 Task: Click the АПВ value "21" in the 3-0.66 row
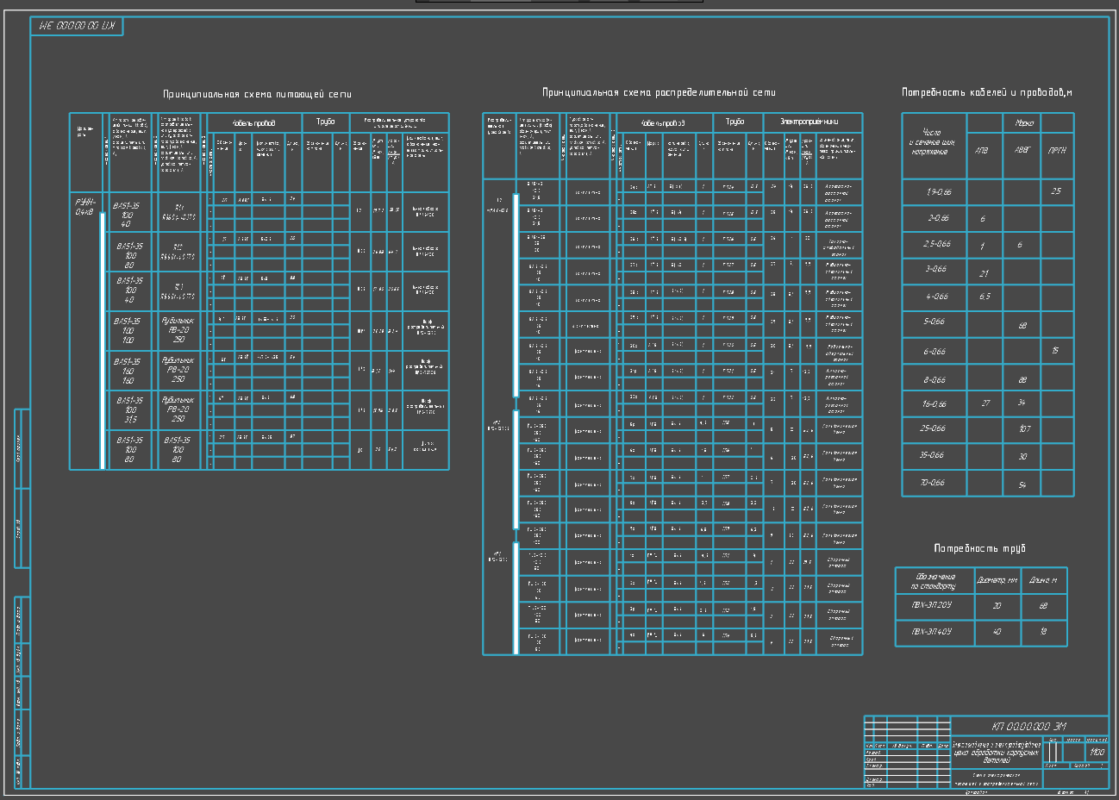pyautogui.click(x=984, y=273)
